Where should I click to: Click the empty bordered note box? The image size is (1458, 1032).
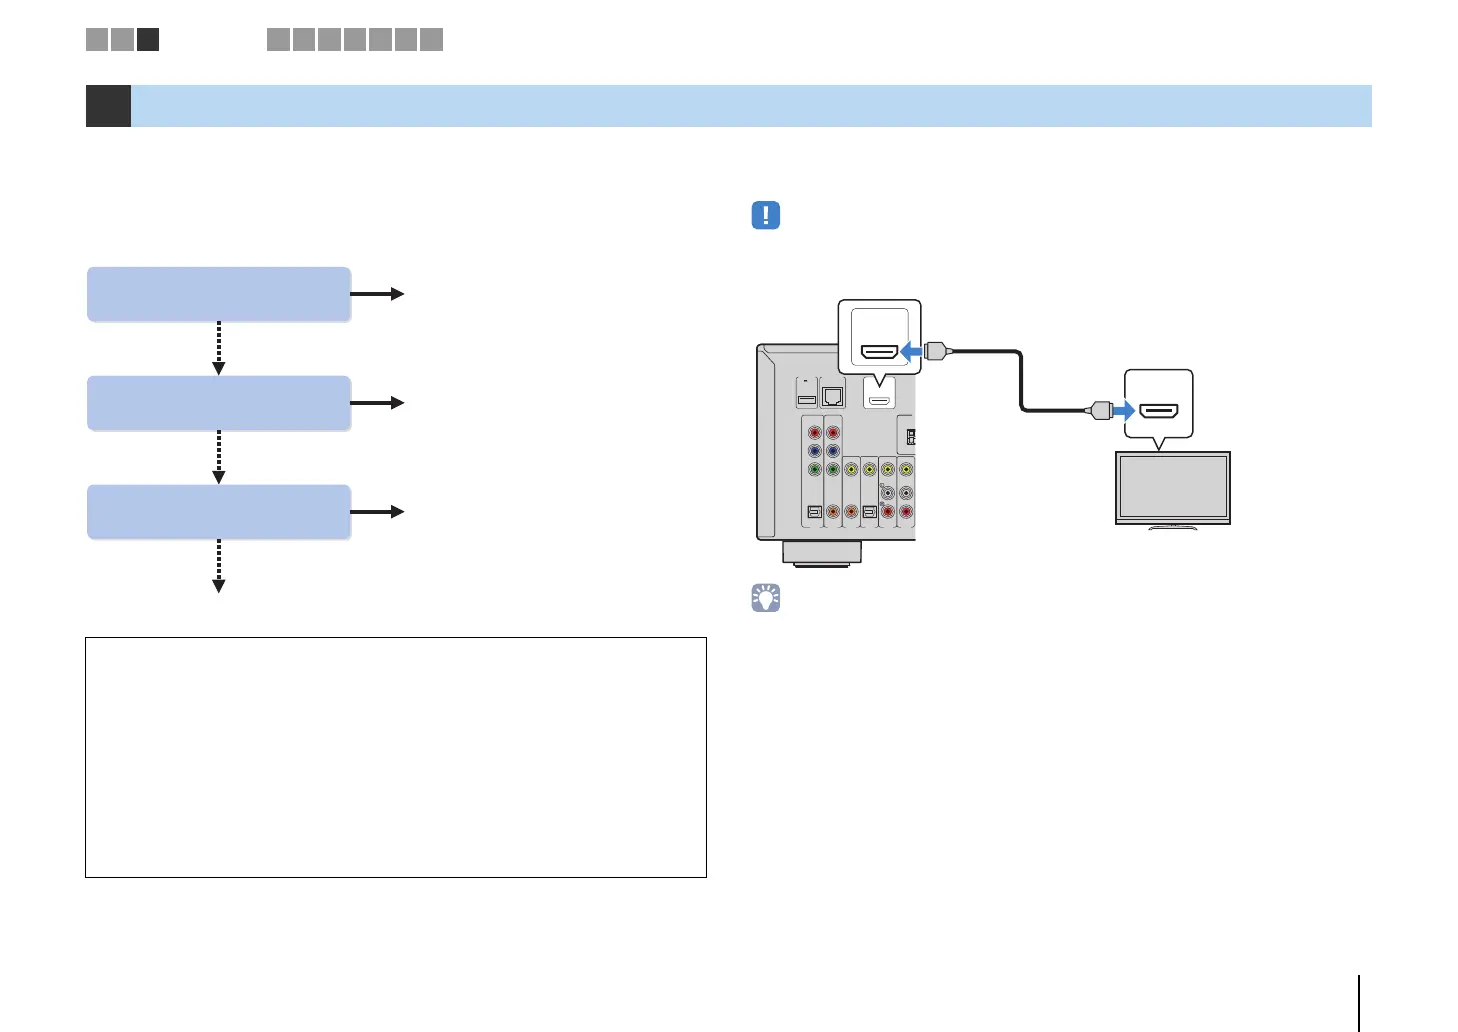pos(396,757)
